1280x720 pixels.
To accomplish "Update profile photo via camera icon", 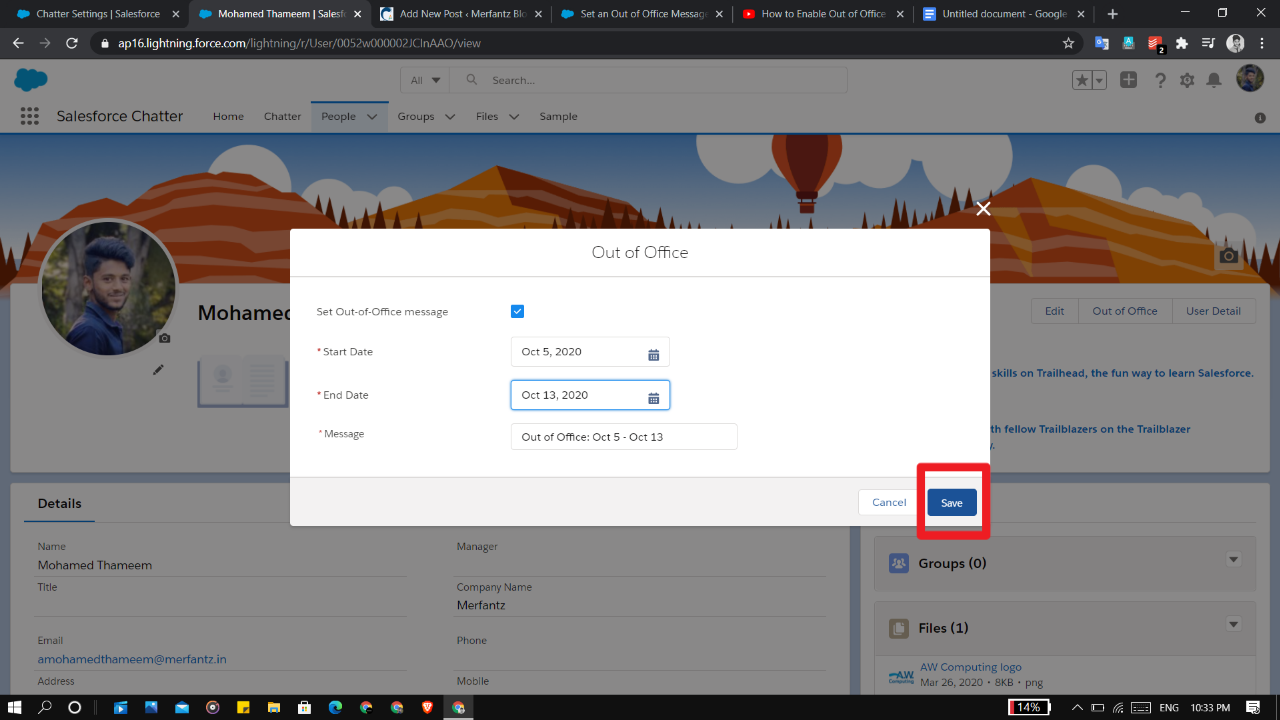I will click(x=164, y=338).
